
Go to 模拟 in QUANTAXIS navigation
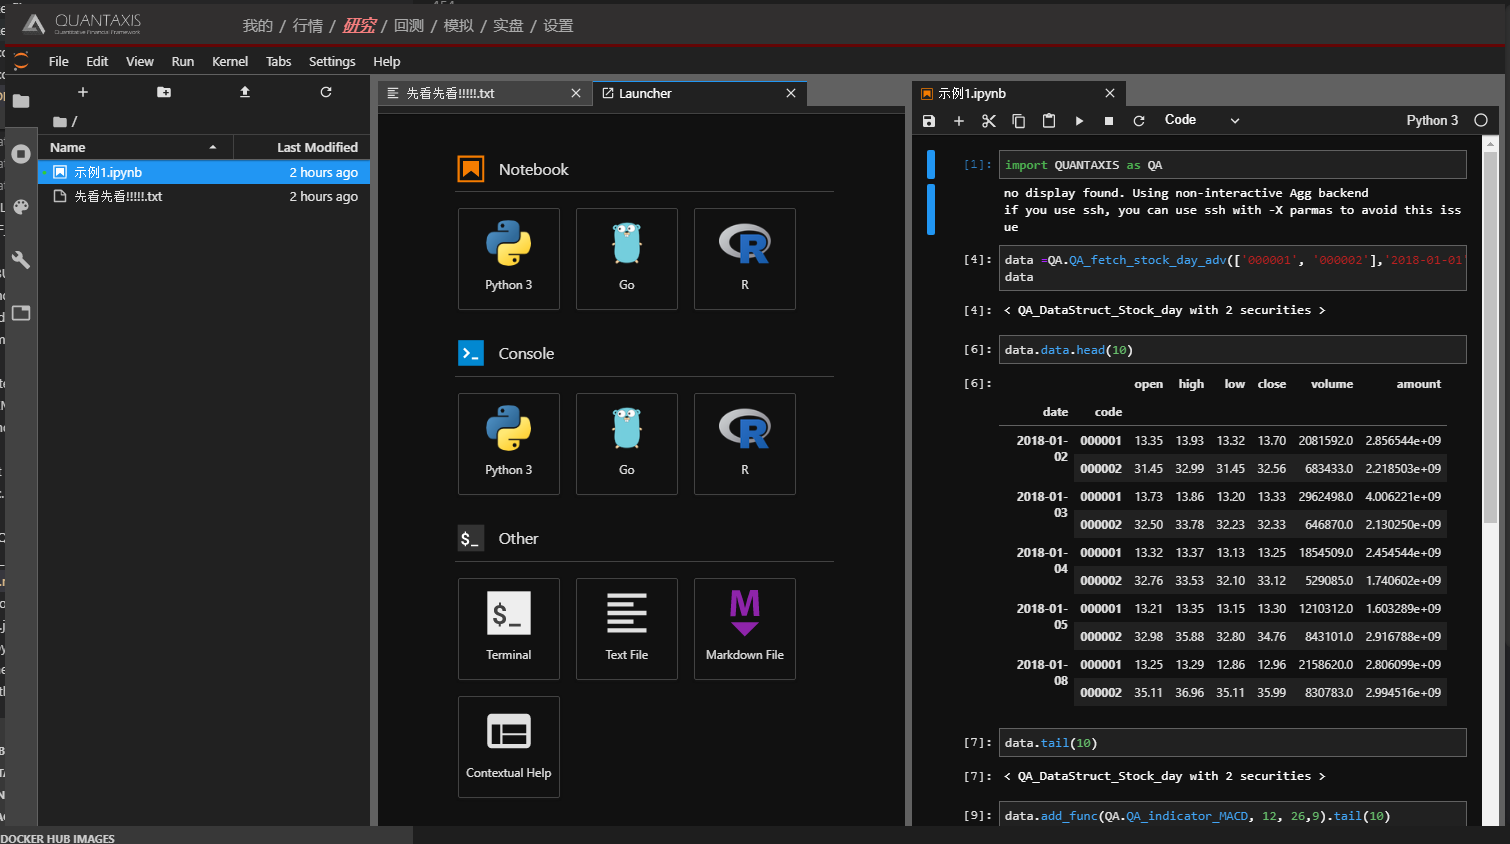click(459, 26)
